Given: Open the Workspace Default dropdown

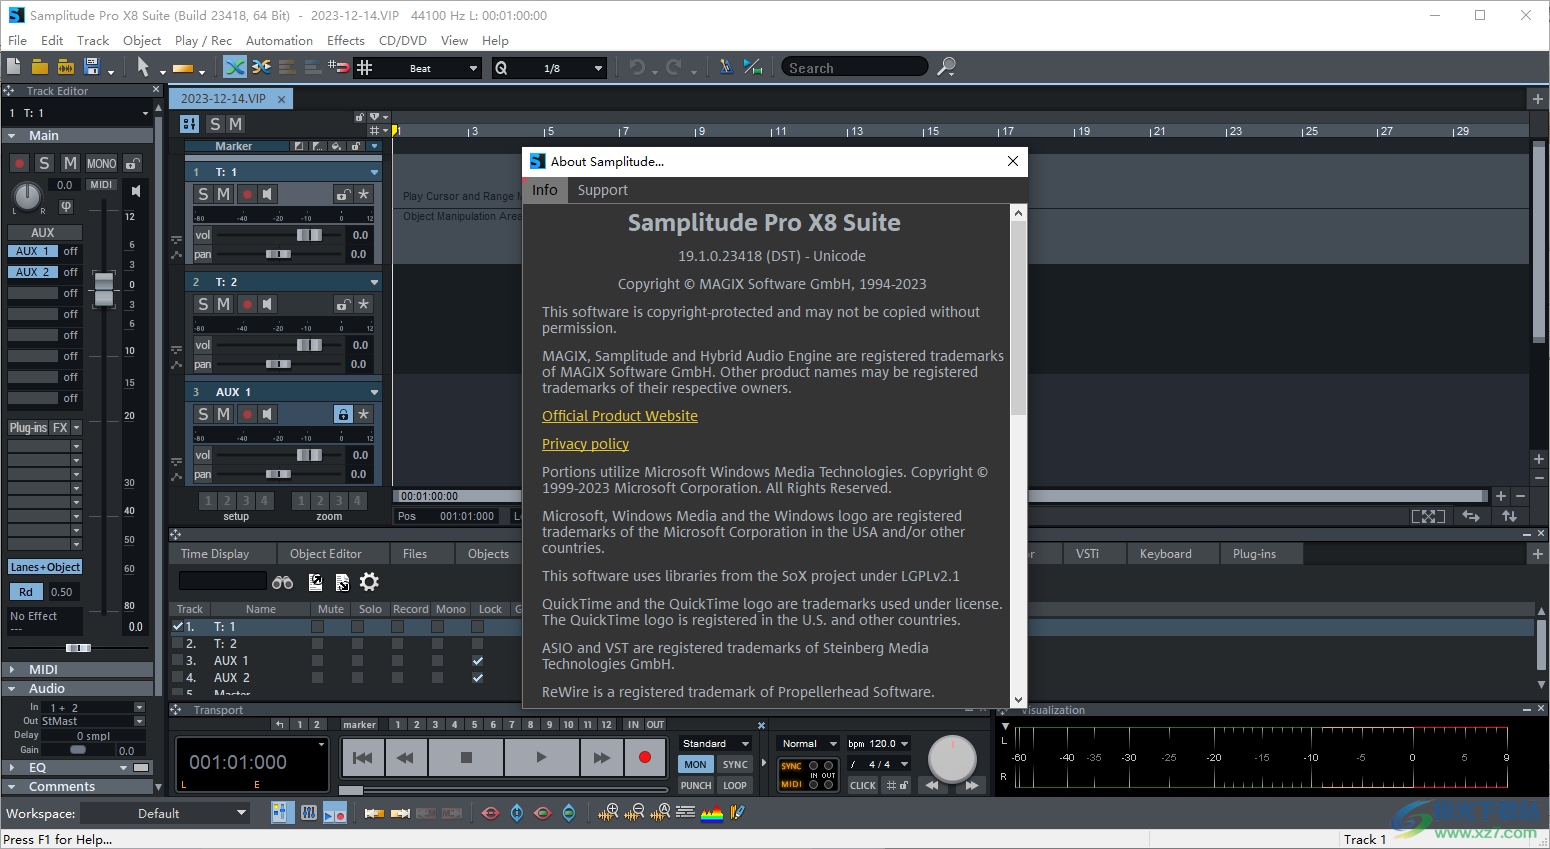Looking at the screenshot, I should pyautogui.click(x=165, y=813).
